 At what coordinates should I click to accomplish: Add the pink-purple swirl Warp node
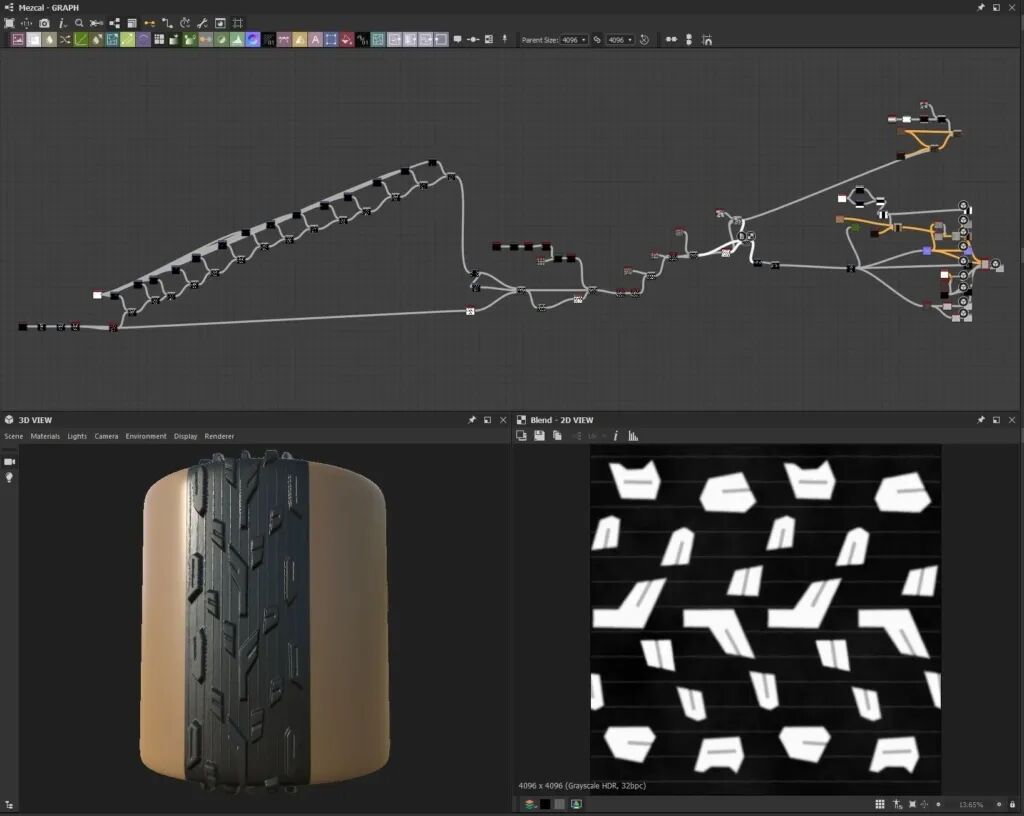(x=253, y=40)
